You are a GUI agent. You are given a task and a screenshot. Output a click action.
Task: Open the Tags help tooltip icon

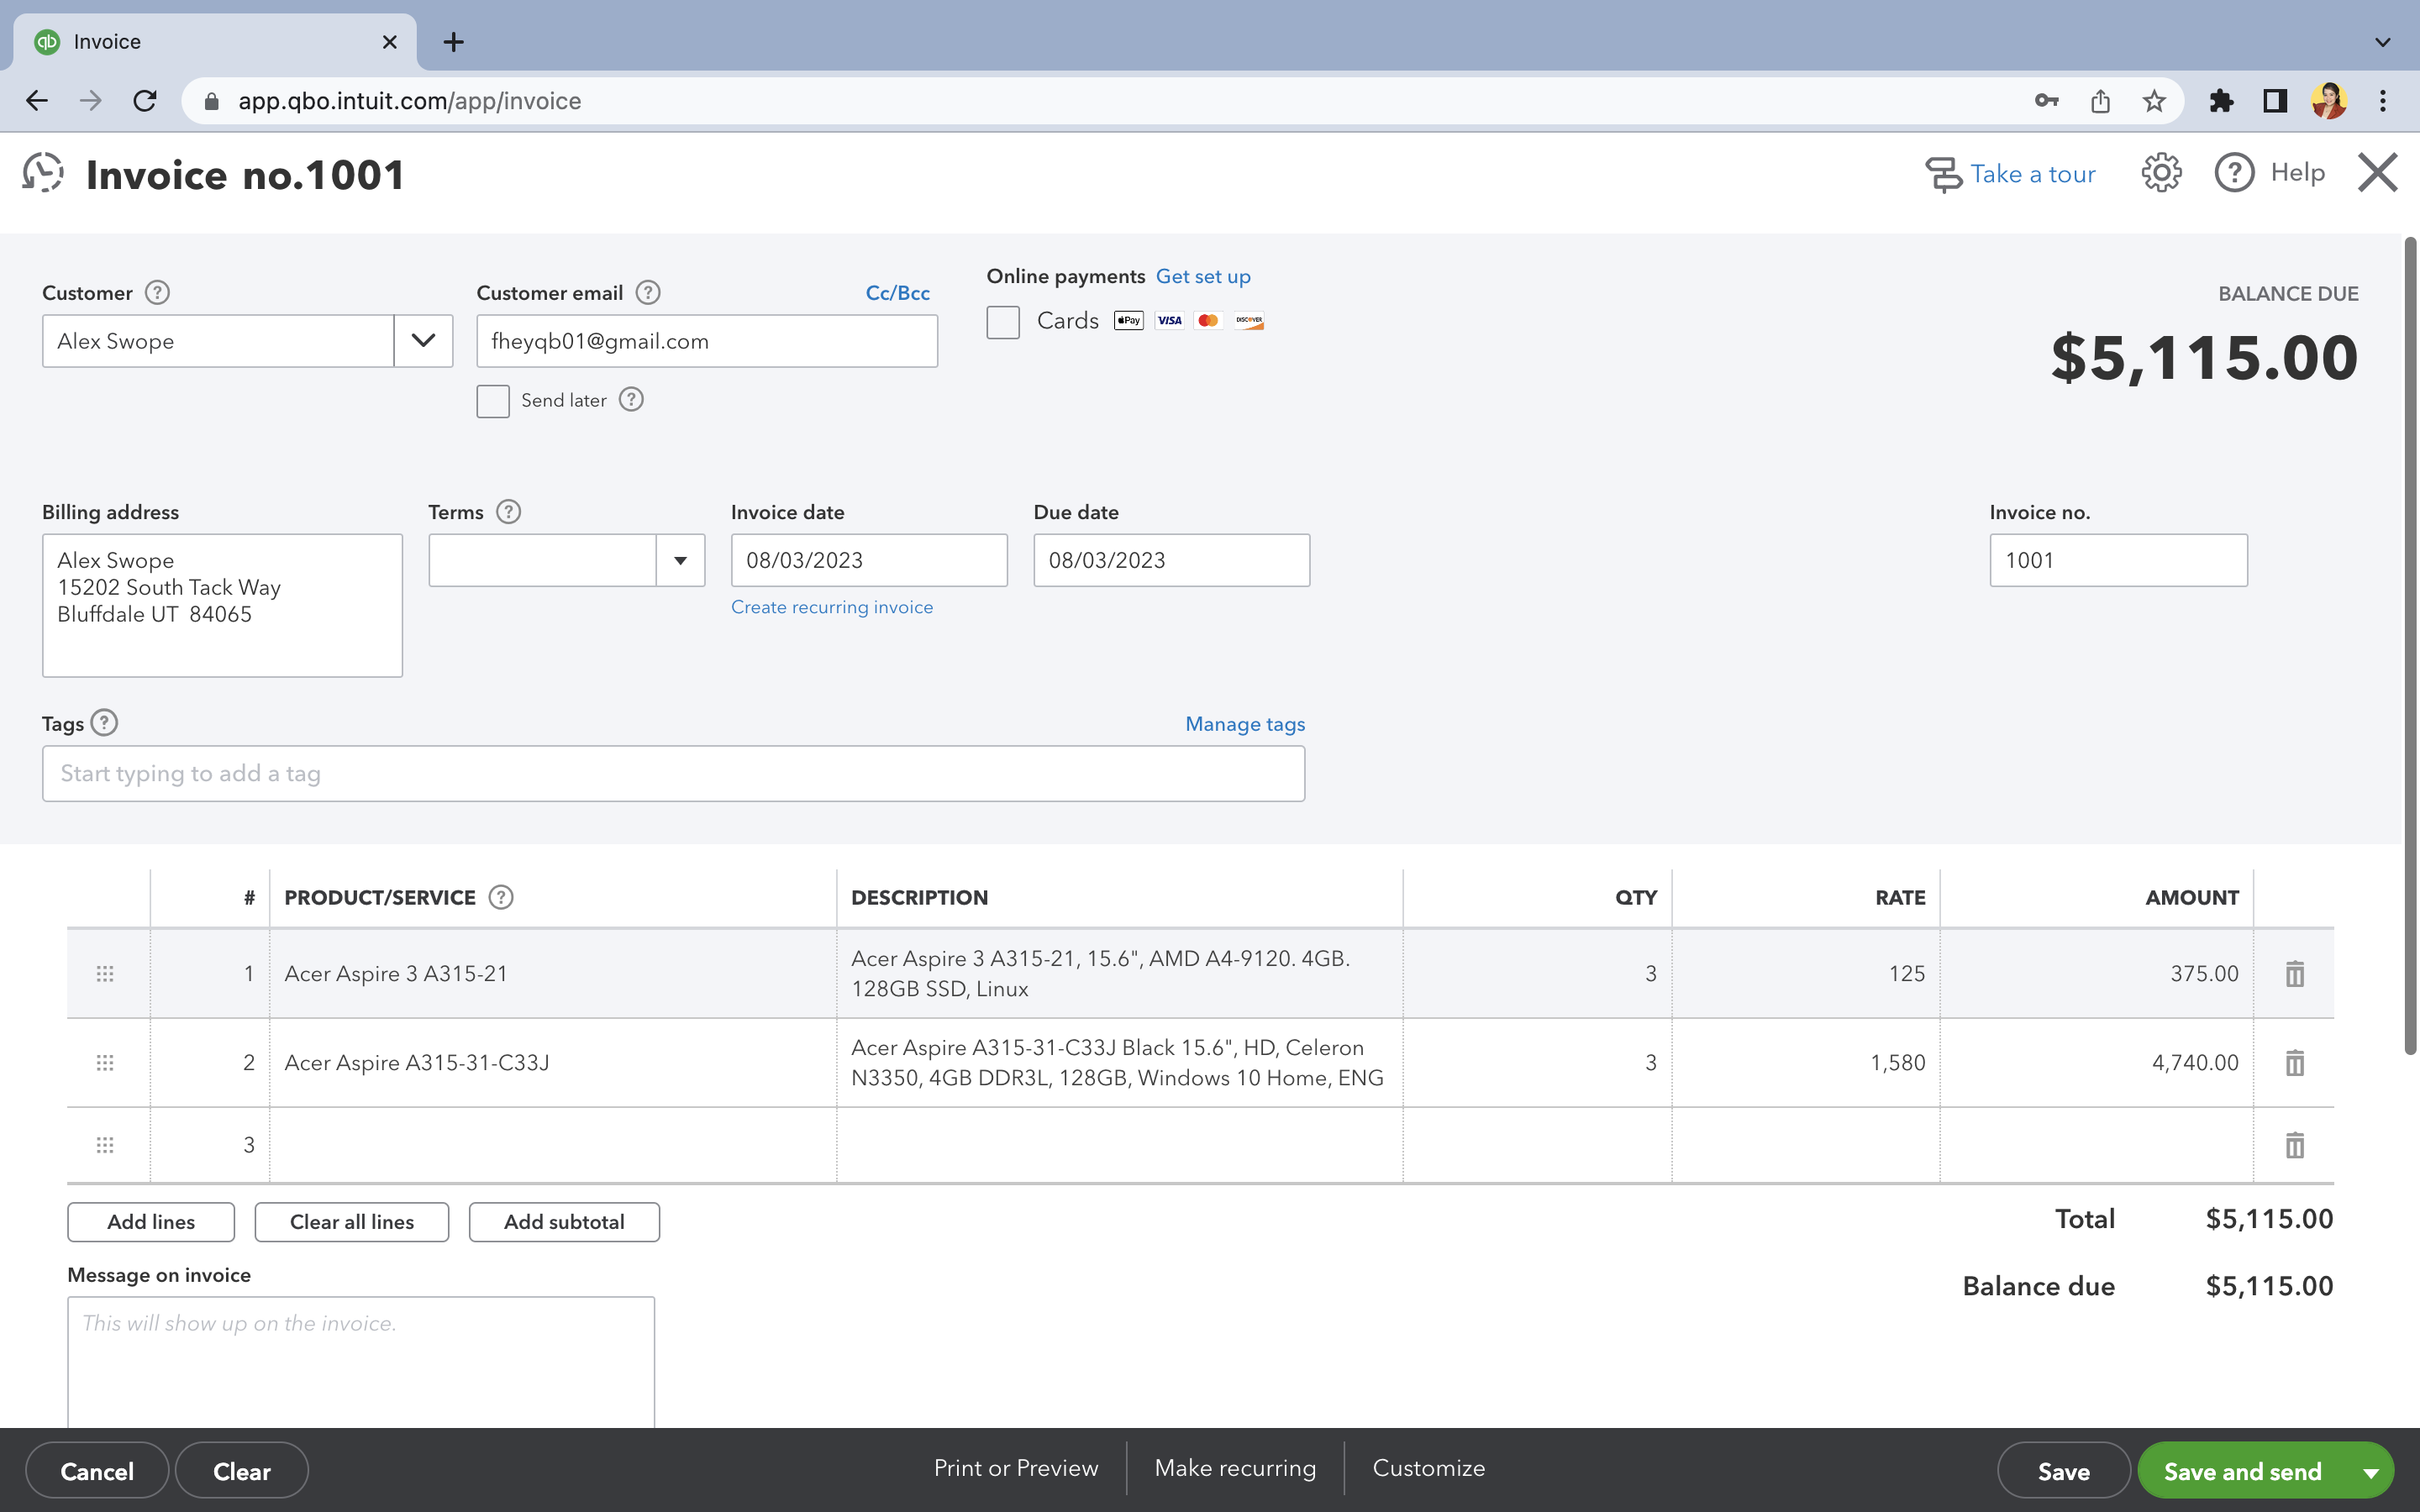[104, 723]
